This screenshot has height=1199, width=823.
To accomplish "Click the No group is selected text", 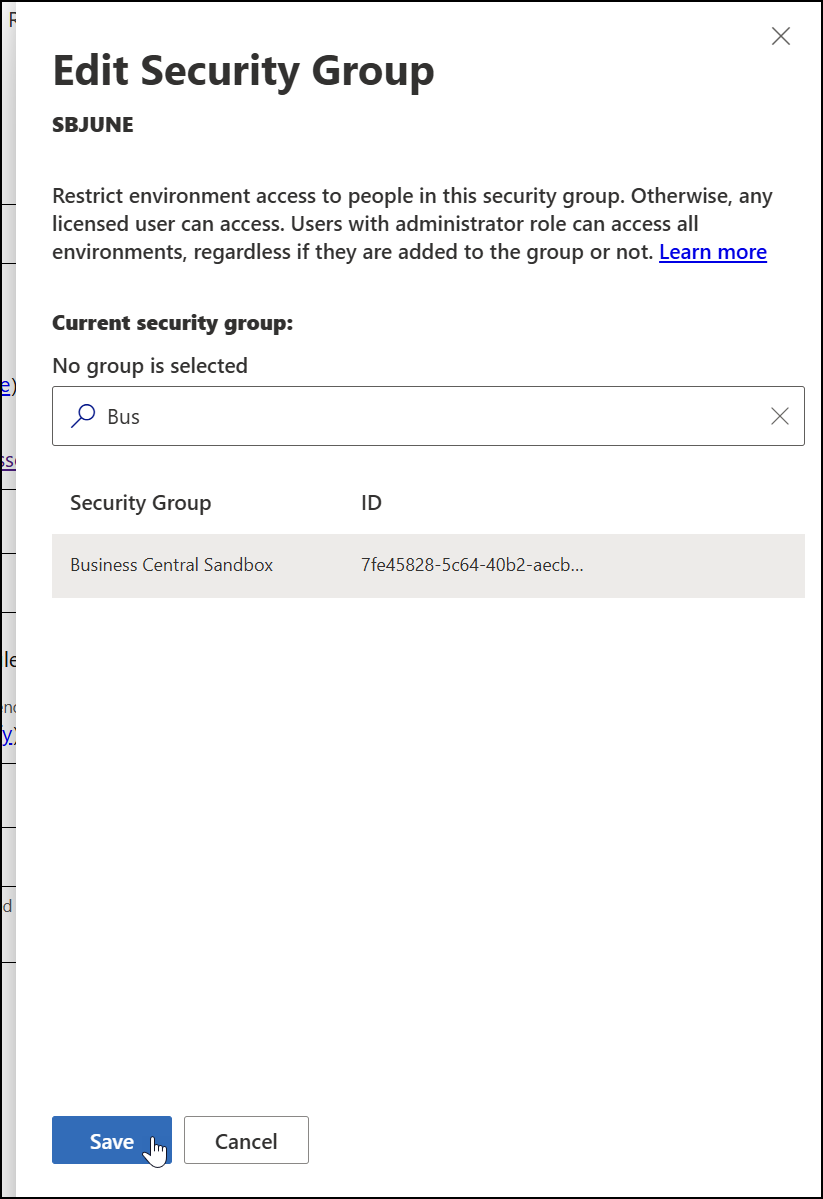I will point(150,366).
